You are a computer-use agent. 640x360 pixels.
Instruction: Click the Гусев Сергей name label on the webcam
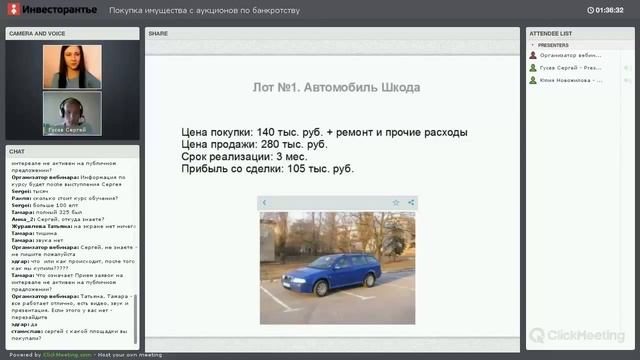pos(67,130)
